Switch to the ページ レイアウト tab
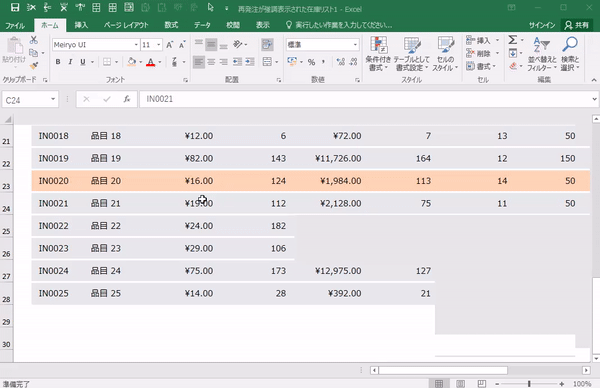This screenshot has width=600, height=388. (x=126, y=25)
